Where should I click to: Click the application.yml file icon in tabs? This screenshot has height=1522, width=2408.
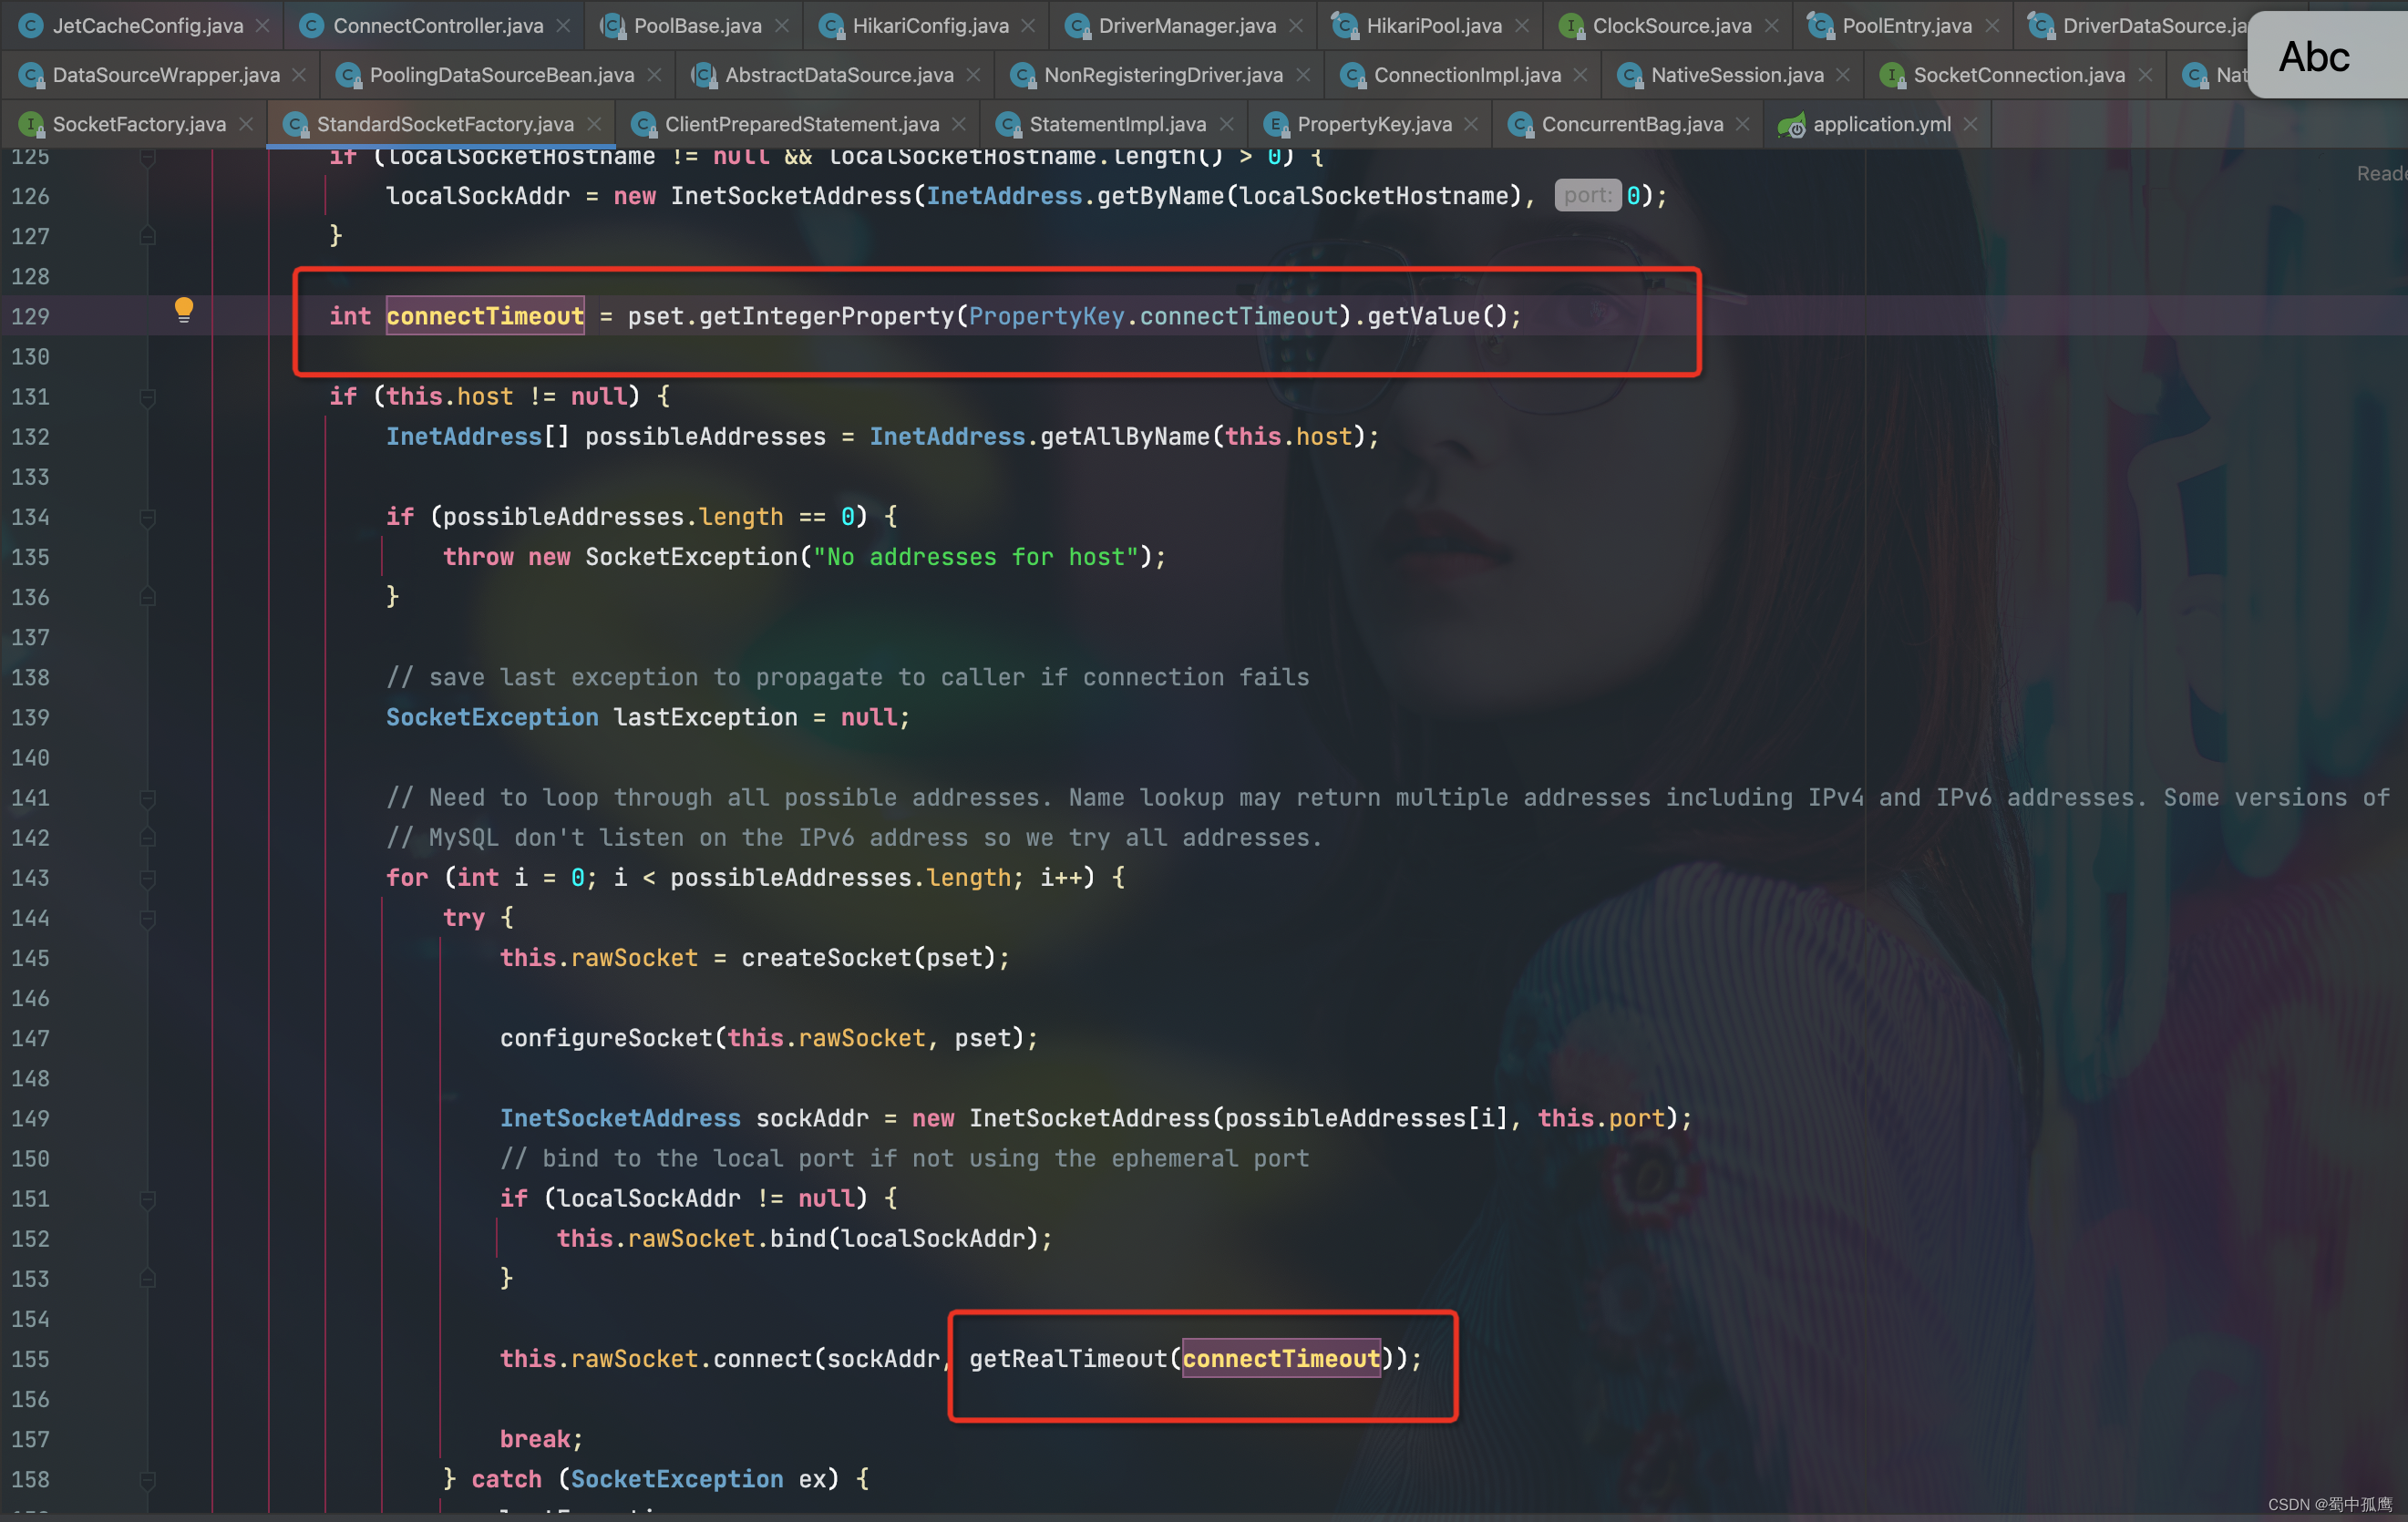(1790, 125)
